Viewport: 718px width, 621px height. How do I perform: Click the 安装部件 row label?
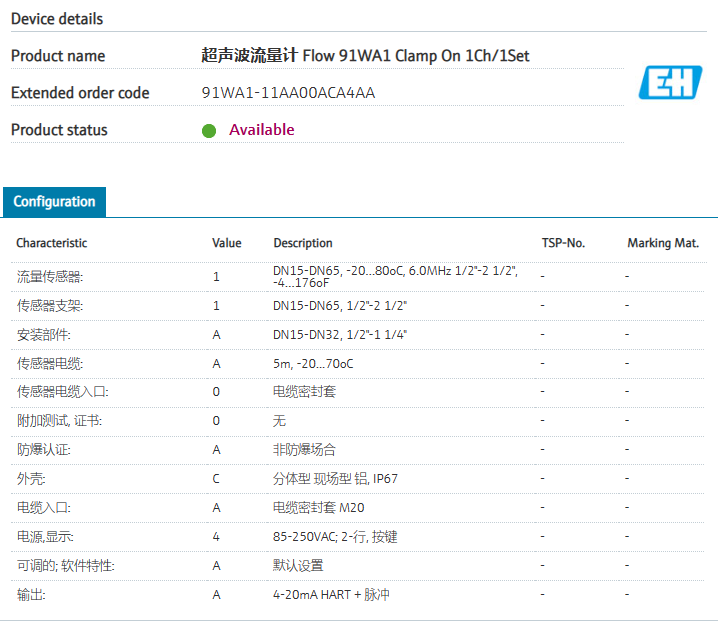point(43,334)
